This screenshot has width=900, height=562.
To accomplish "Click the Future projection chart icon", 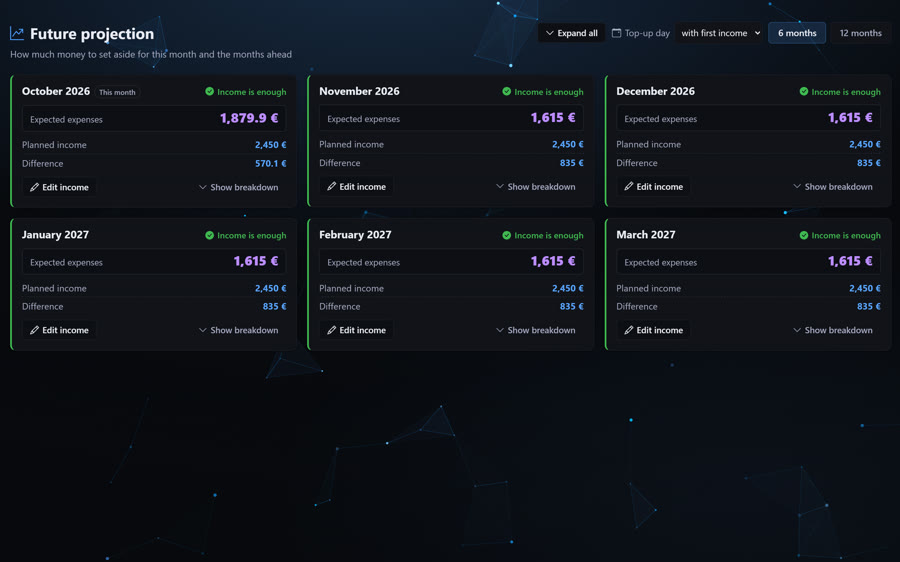I will click(17, 34).
